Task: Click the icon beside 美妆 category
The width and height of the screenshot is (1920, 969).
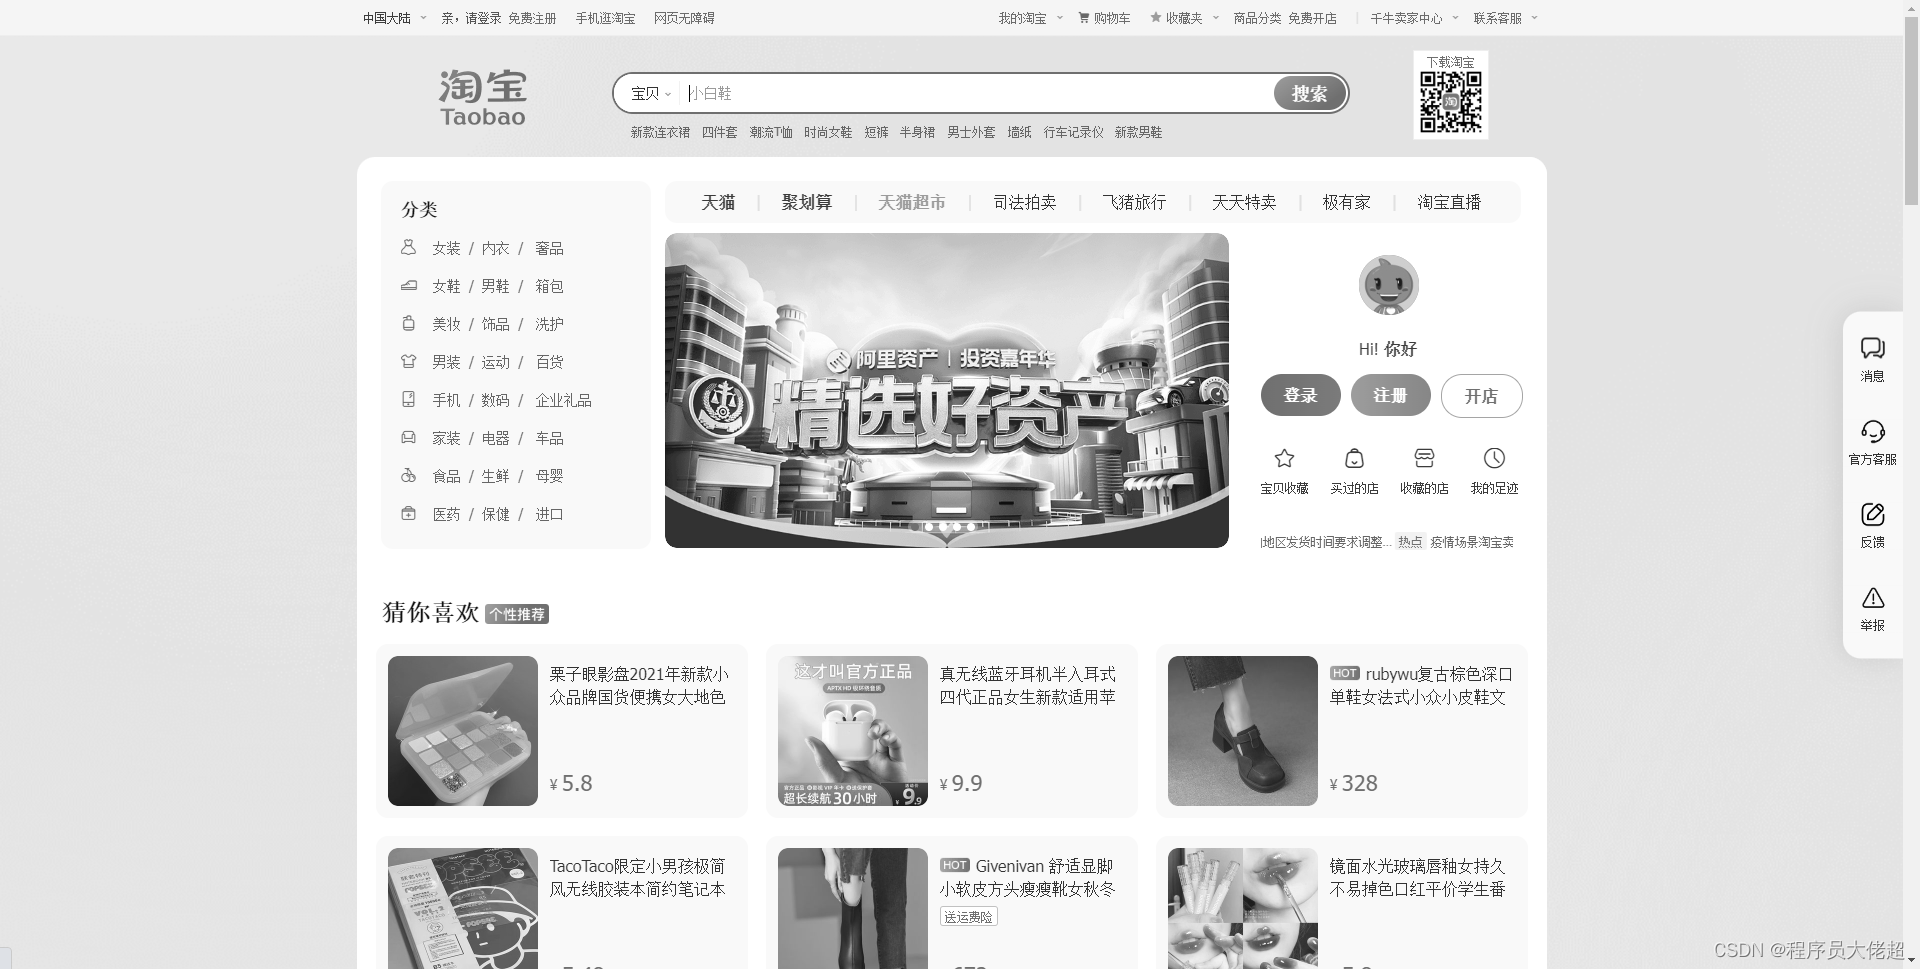Action: coord(408,323)
